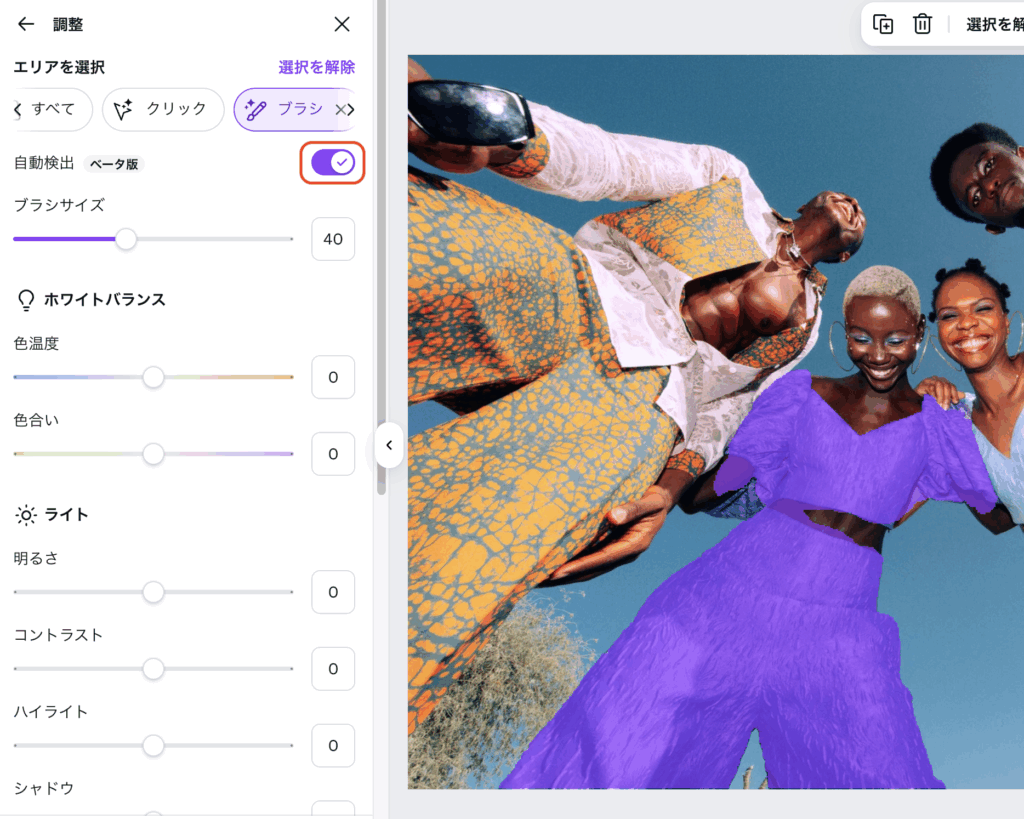
Task: Toggle off 自動検出 switch
Action: 332,163
